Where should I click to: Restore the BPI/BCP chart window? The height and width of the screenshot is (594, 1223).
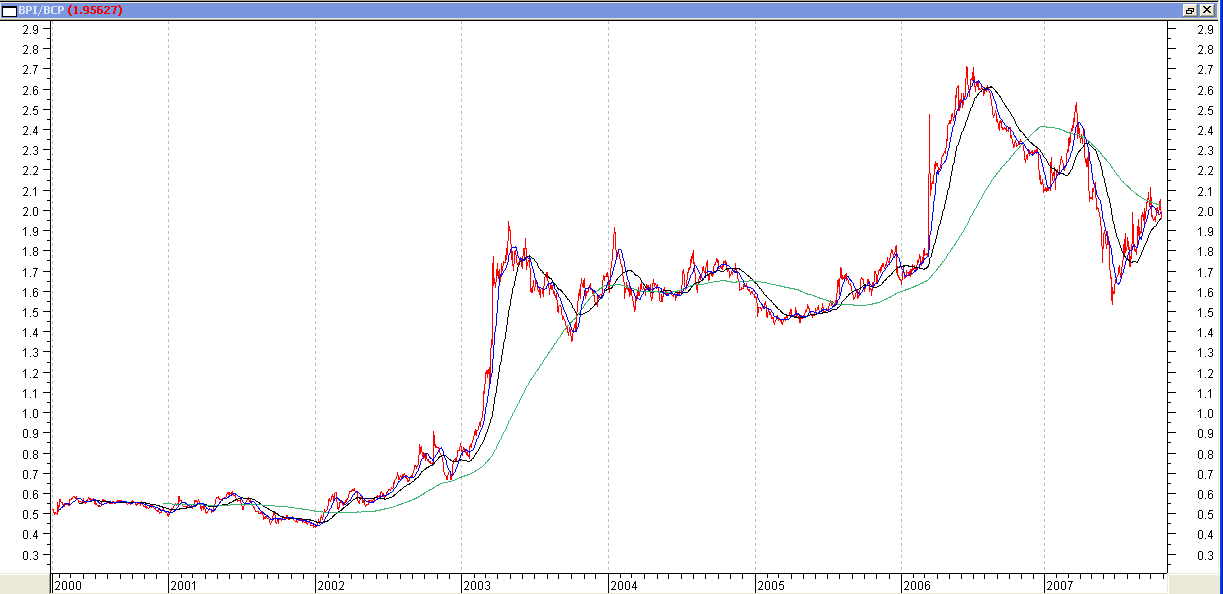[x=1190, y=9]
